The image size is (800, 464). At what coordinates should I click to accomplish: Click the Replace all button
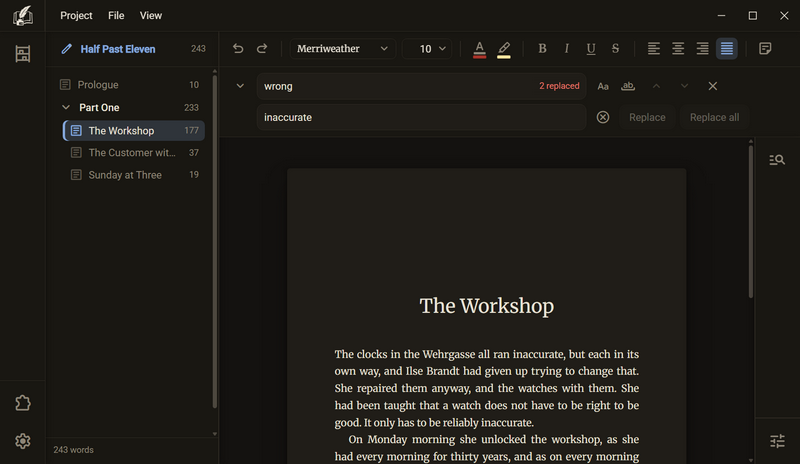coord(714,117)
